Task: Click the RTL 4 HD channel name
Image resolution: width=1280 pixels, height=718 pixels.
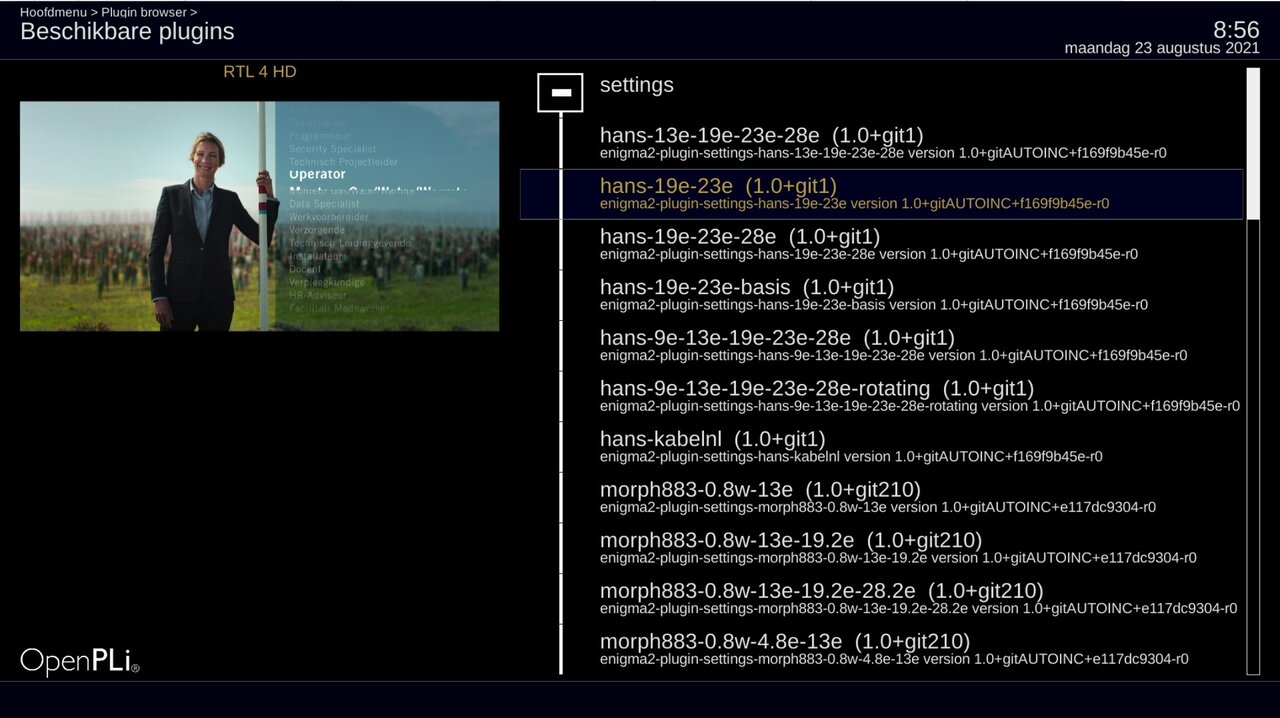Action: [259, 72]
